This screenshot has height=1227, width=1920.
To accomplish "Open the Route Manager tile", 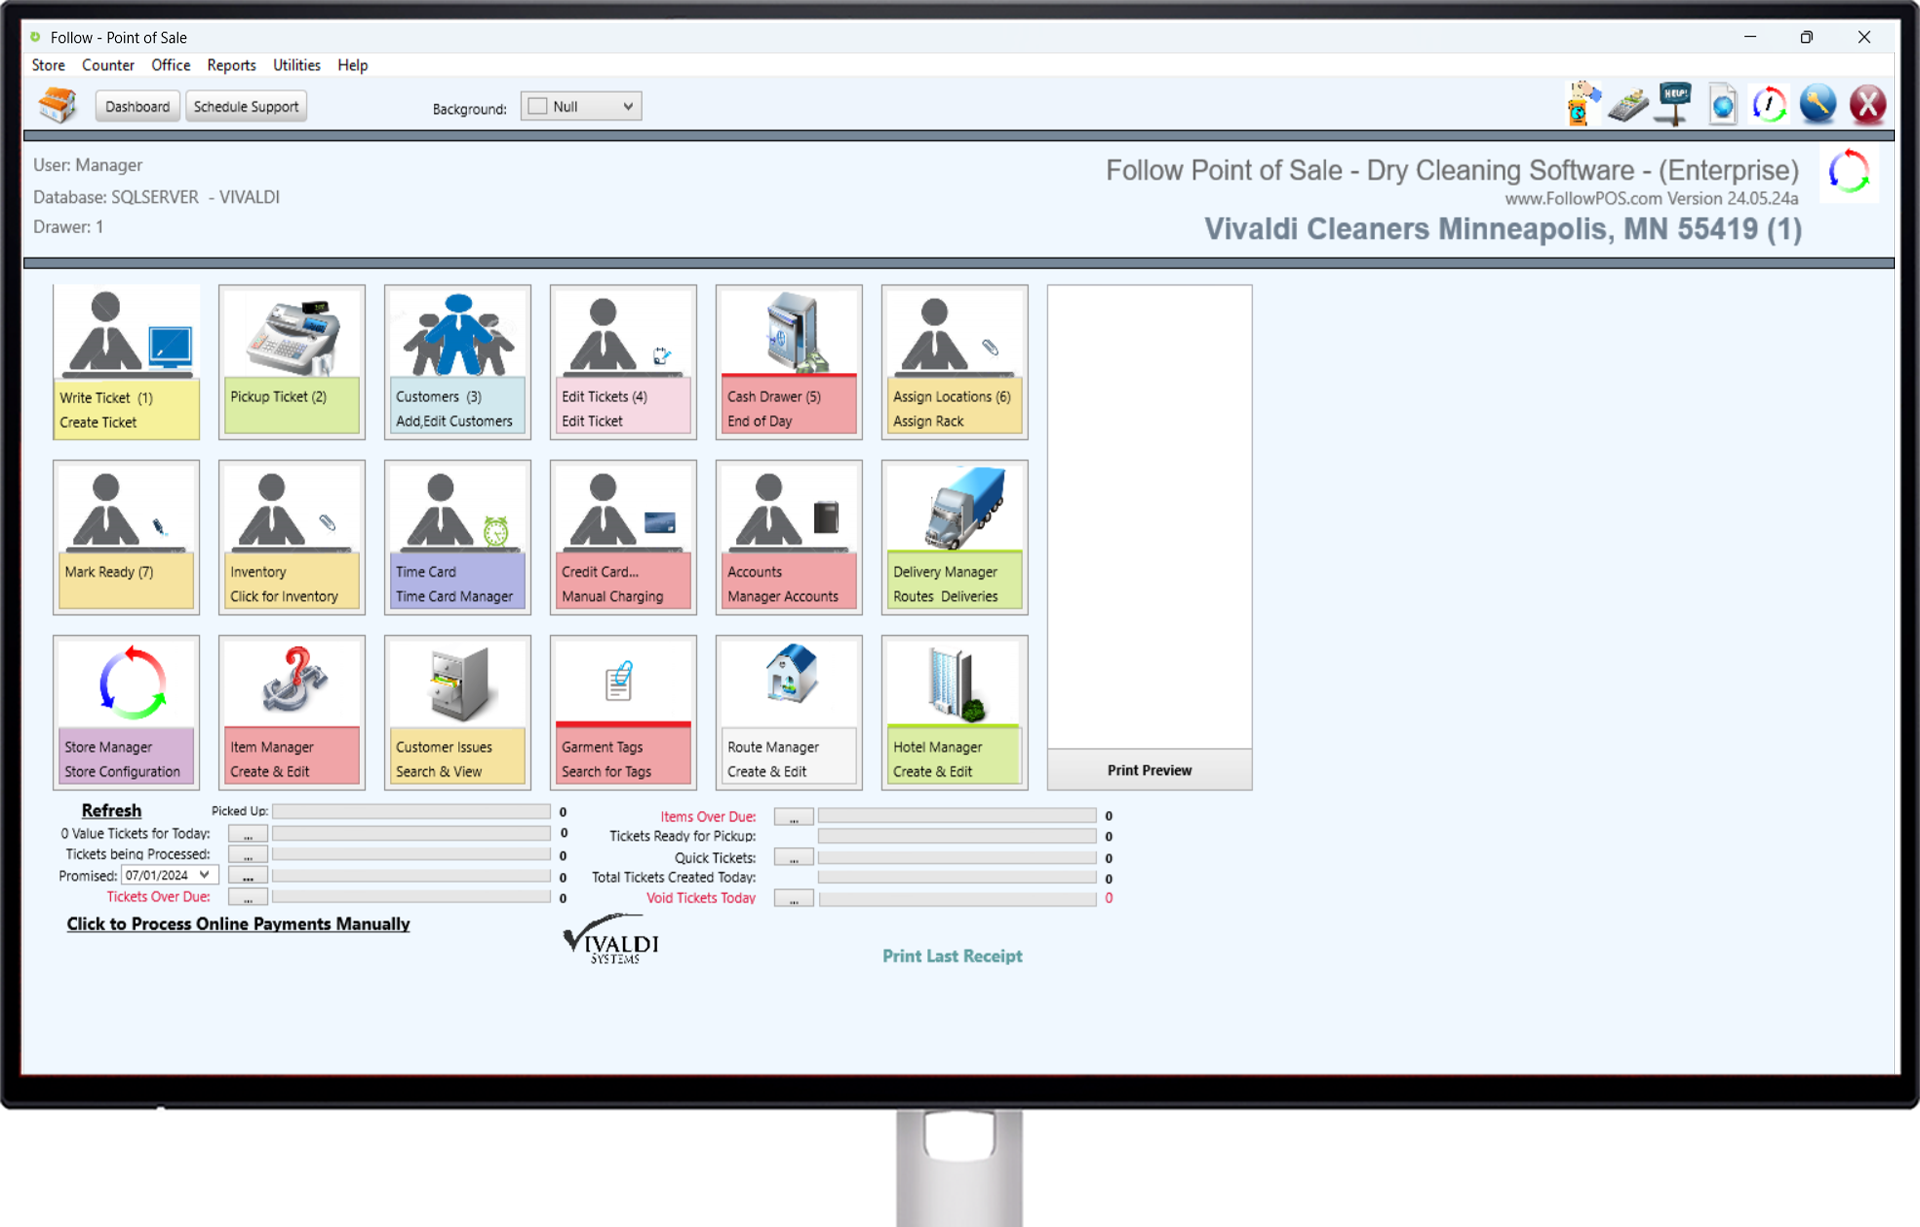I will (789, 712).
